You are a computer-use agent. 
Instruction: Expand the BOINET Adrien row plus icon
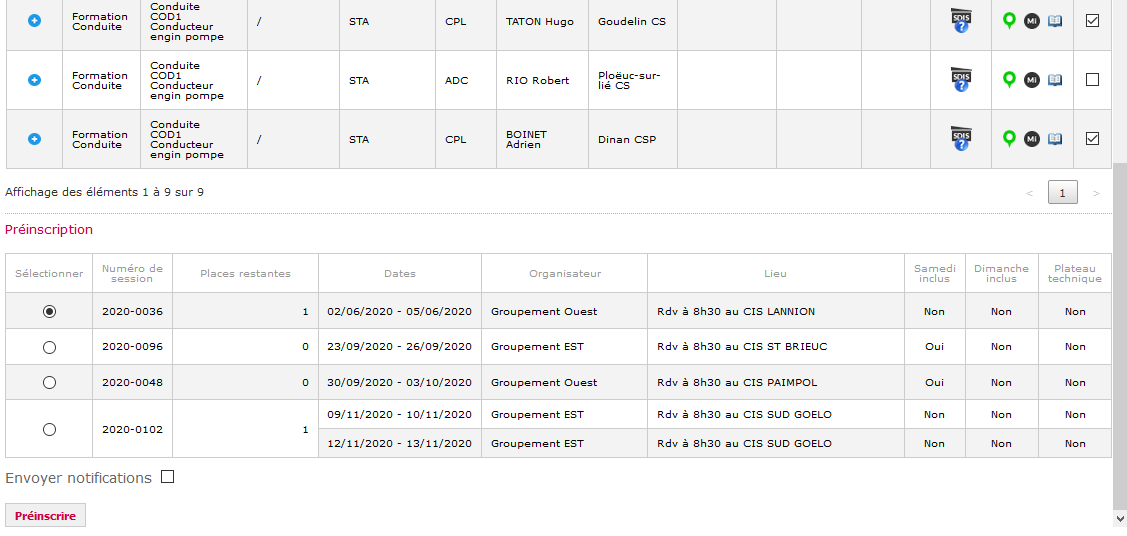tap(34, 139)
